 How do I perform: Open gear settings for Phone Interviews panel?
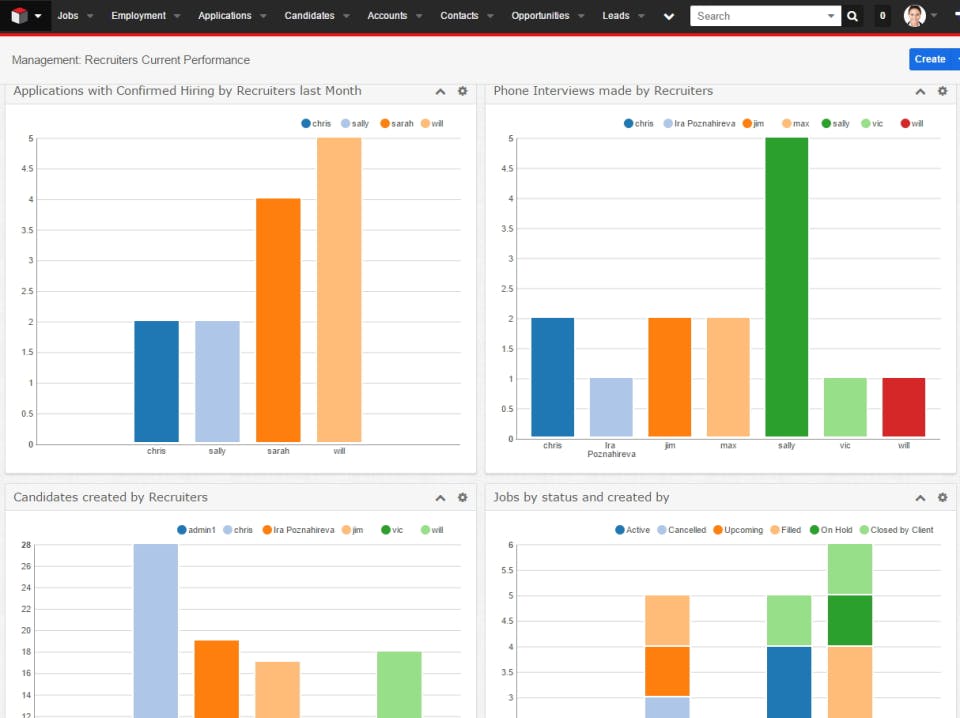click(x=943, y=91)
